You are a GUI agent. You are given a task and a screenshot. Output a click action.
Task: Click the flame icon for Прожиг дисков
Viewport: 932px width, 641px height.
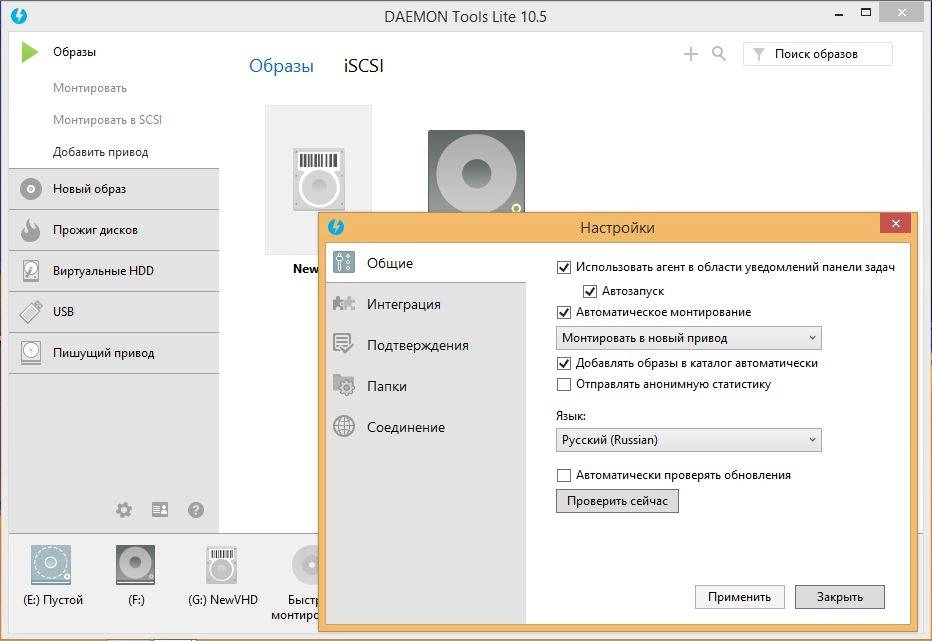coord(30,230)
